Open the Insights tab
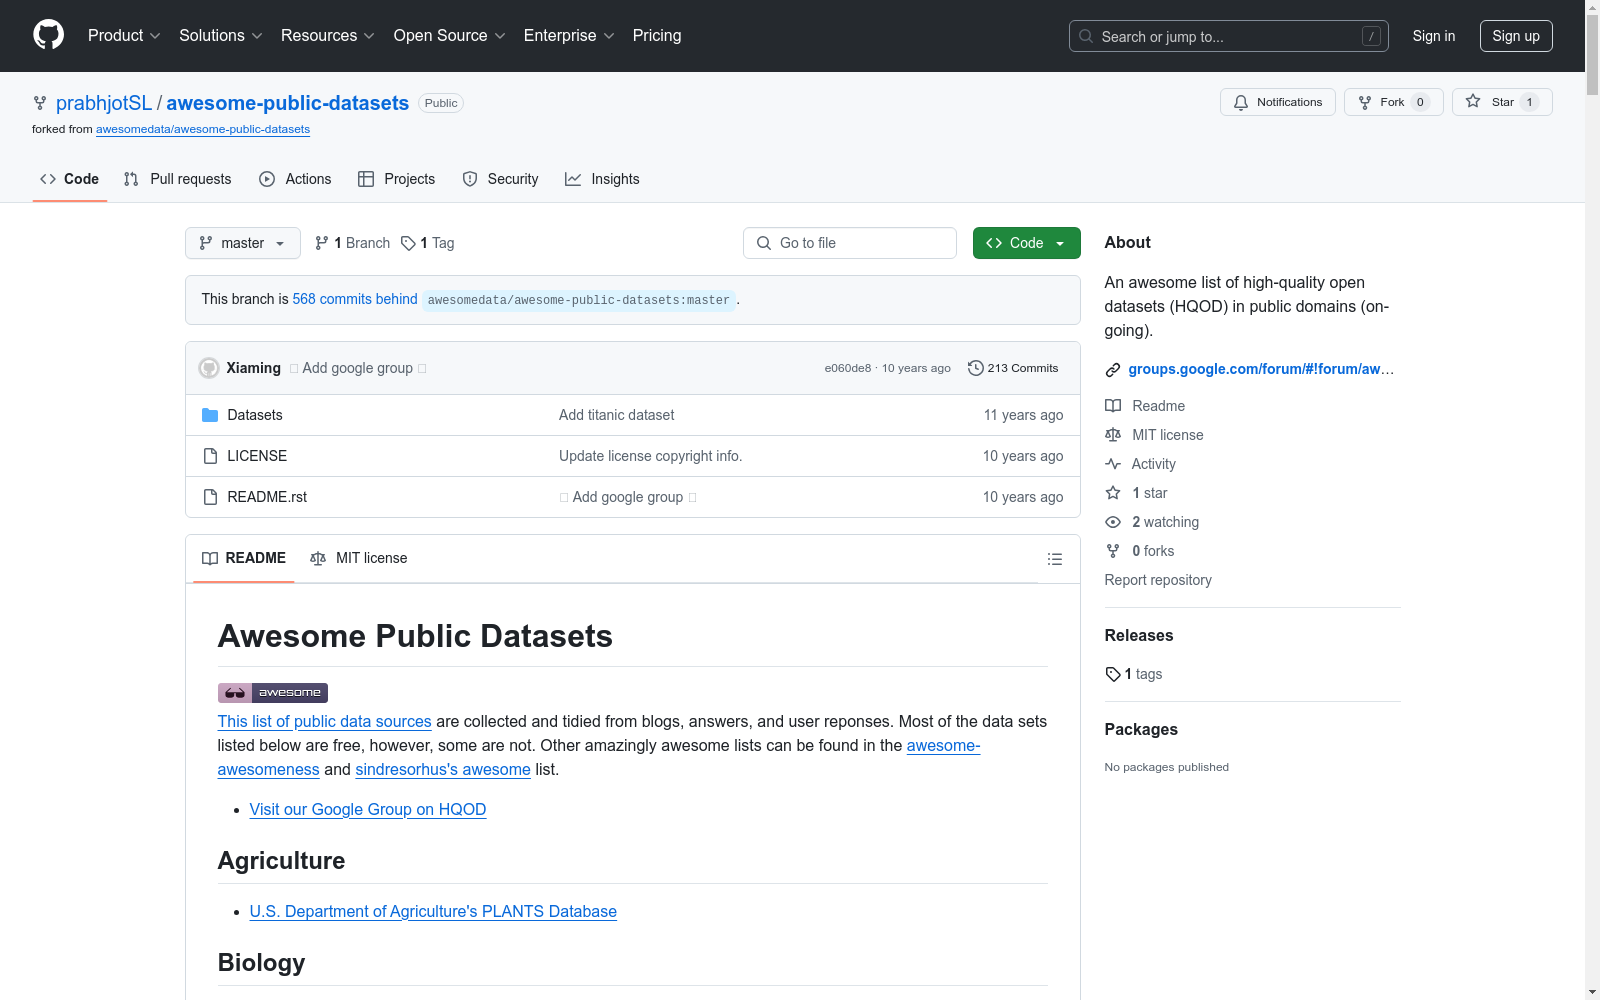 (x=602, y=179)
